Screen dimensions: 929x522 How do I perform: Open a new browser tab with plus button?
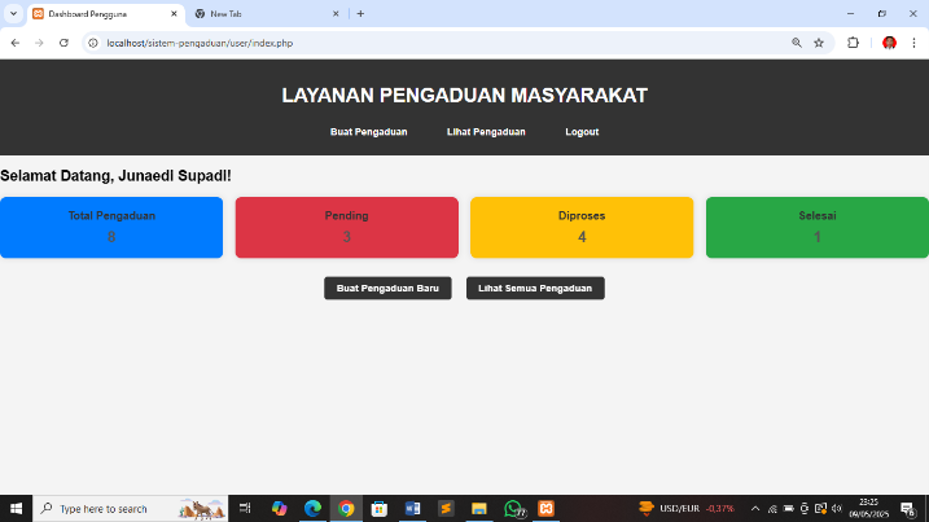[x=360, y=14]
